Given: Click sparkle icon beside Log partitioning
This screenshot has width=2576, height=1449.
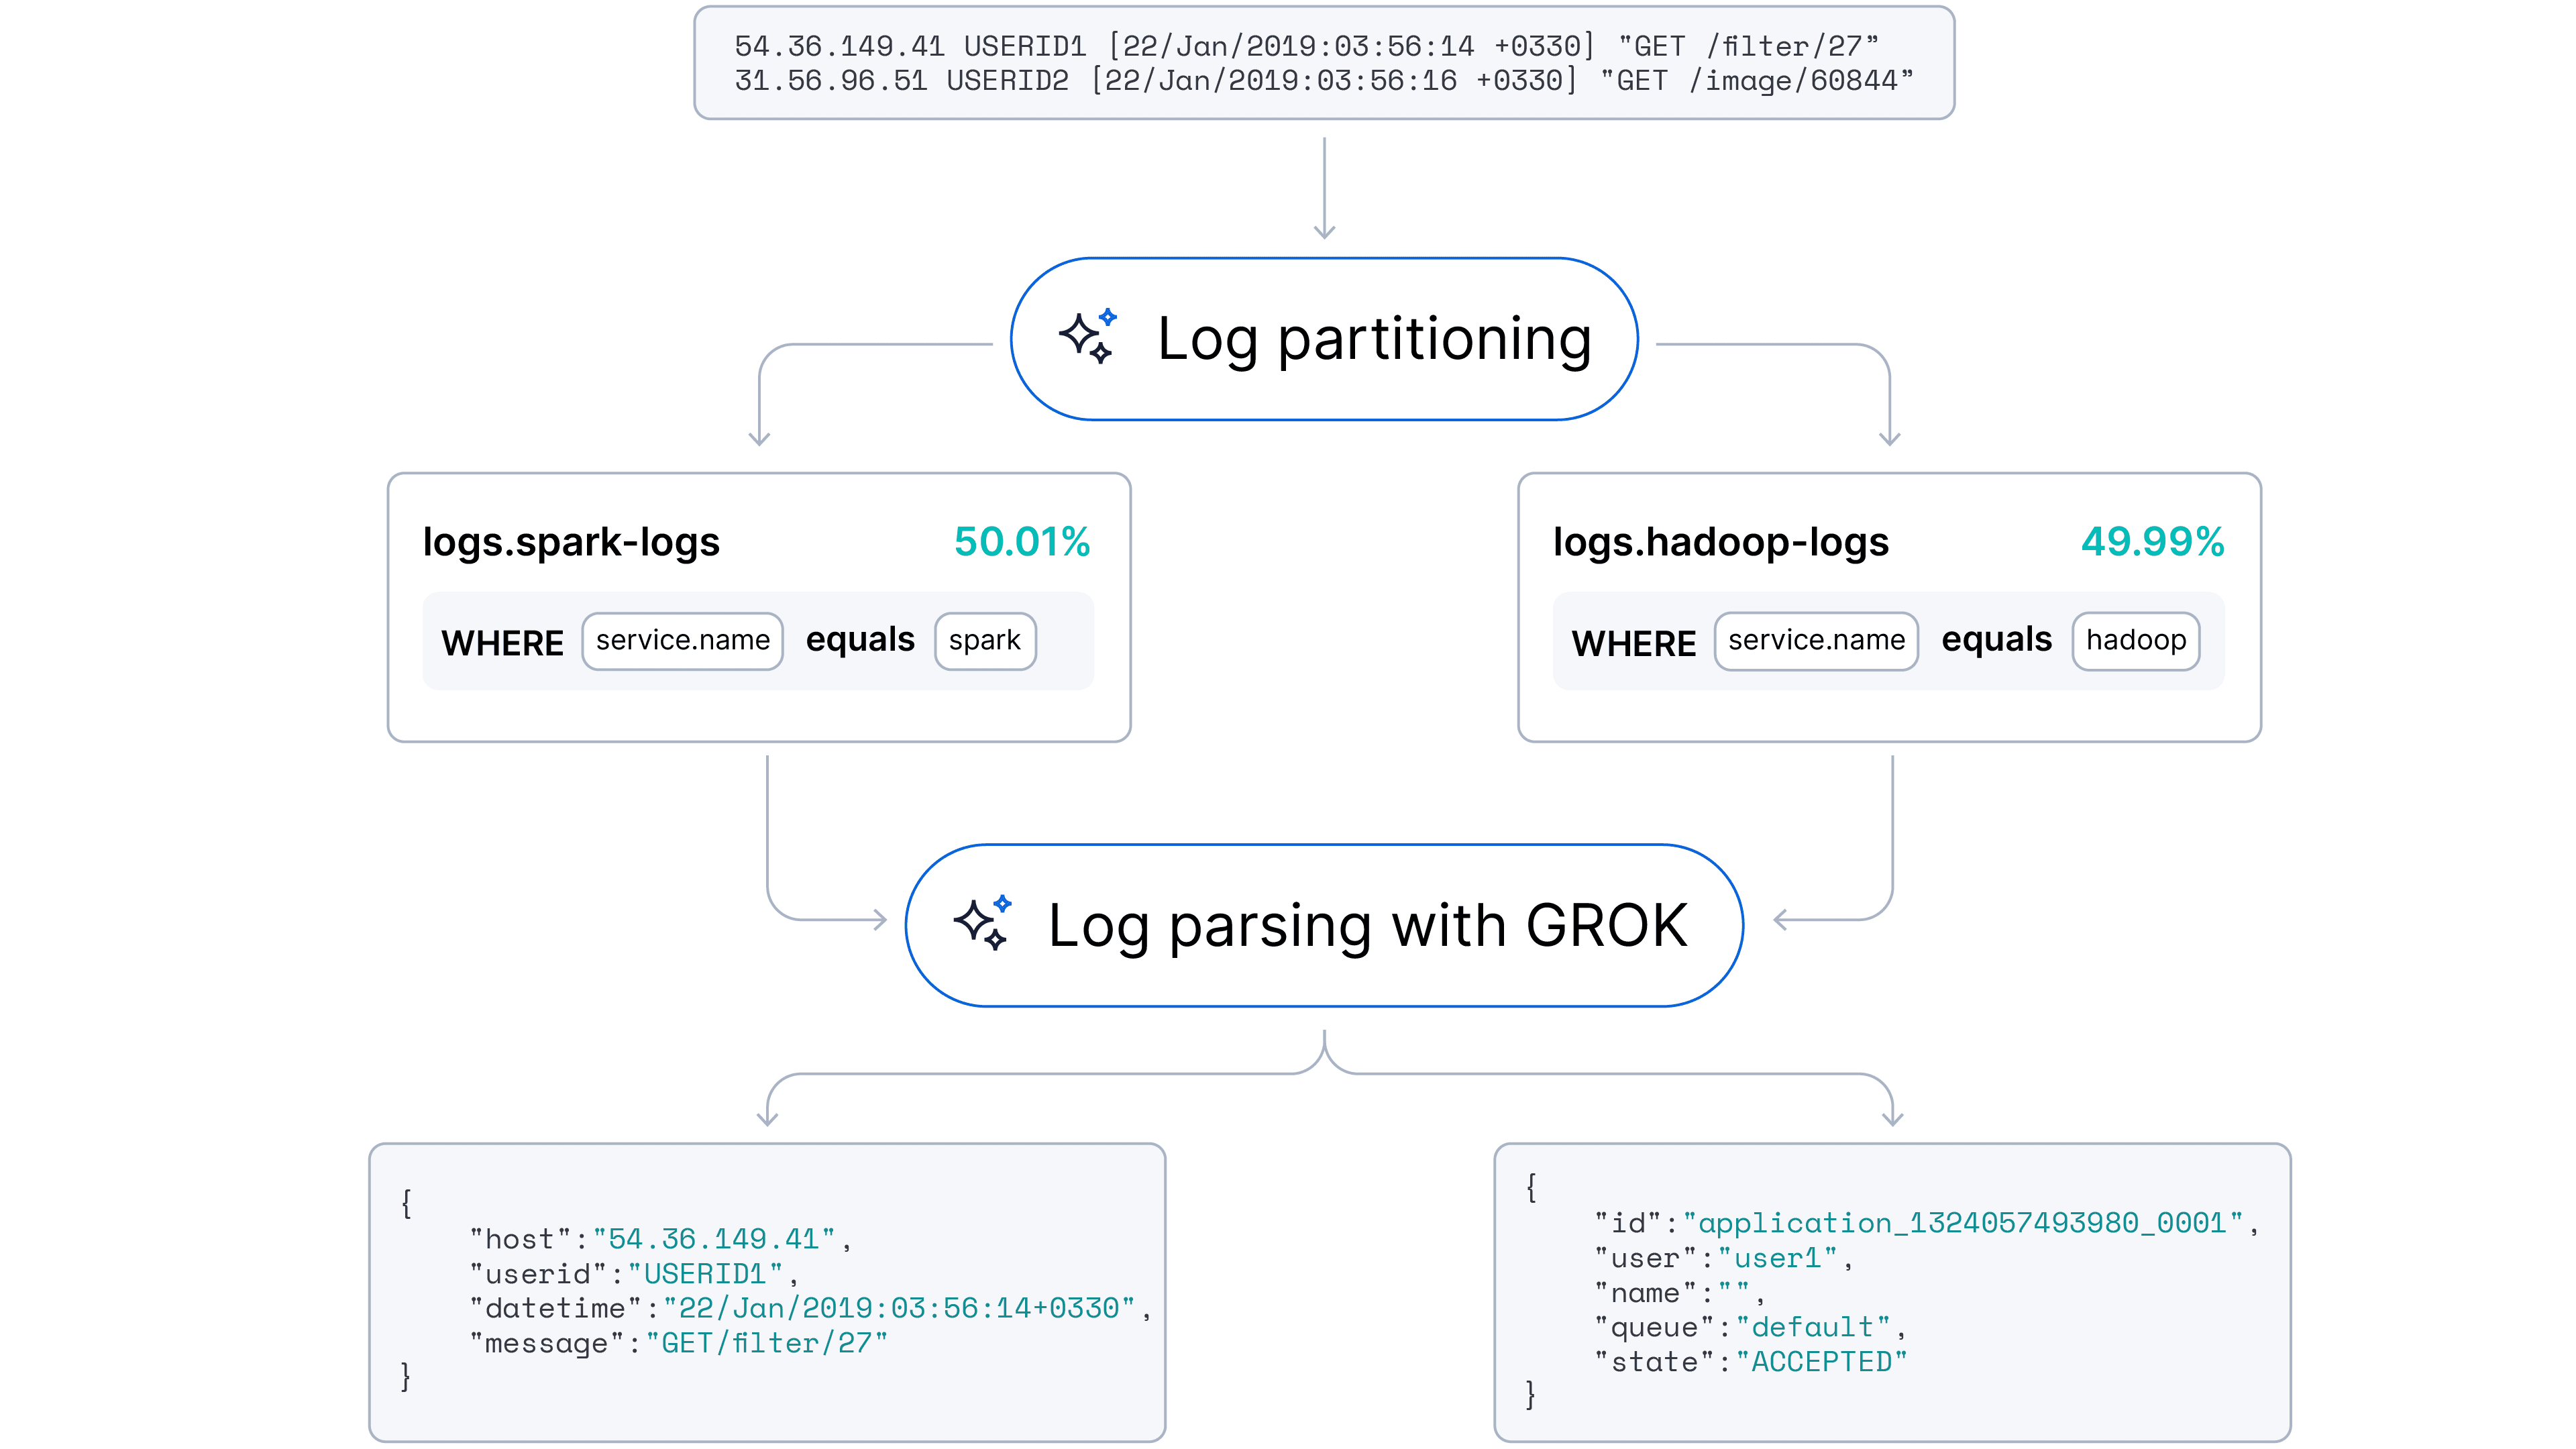Looking at the screenshot, I should (x=1087, y=337).
